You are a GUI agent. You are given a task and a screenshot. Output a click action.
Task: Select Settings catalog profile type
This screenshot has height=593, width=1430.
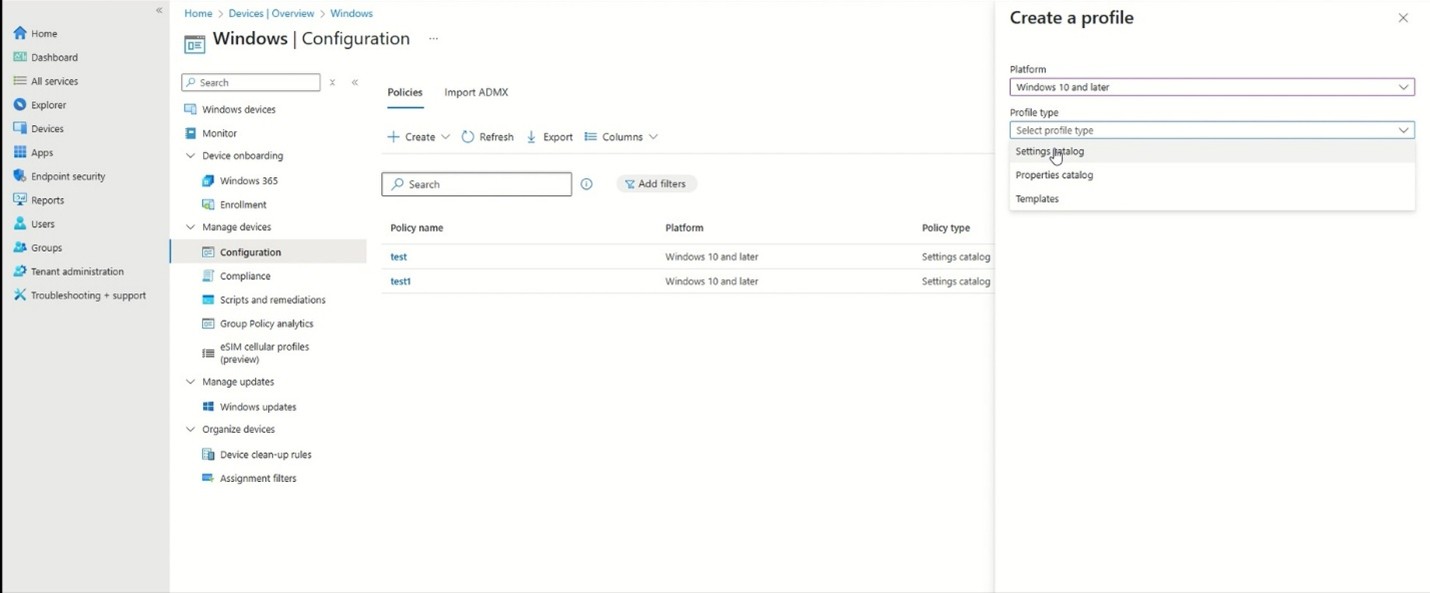click(1049, 151)
